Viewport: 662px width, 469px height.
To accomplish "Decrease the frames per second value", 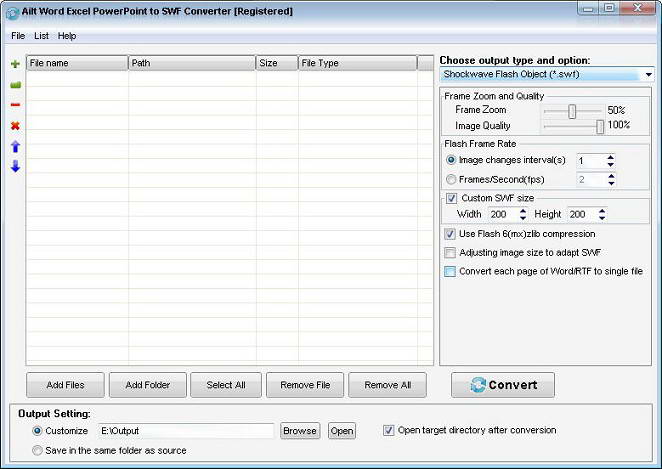I will point(611,183).
